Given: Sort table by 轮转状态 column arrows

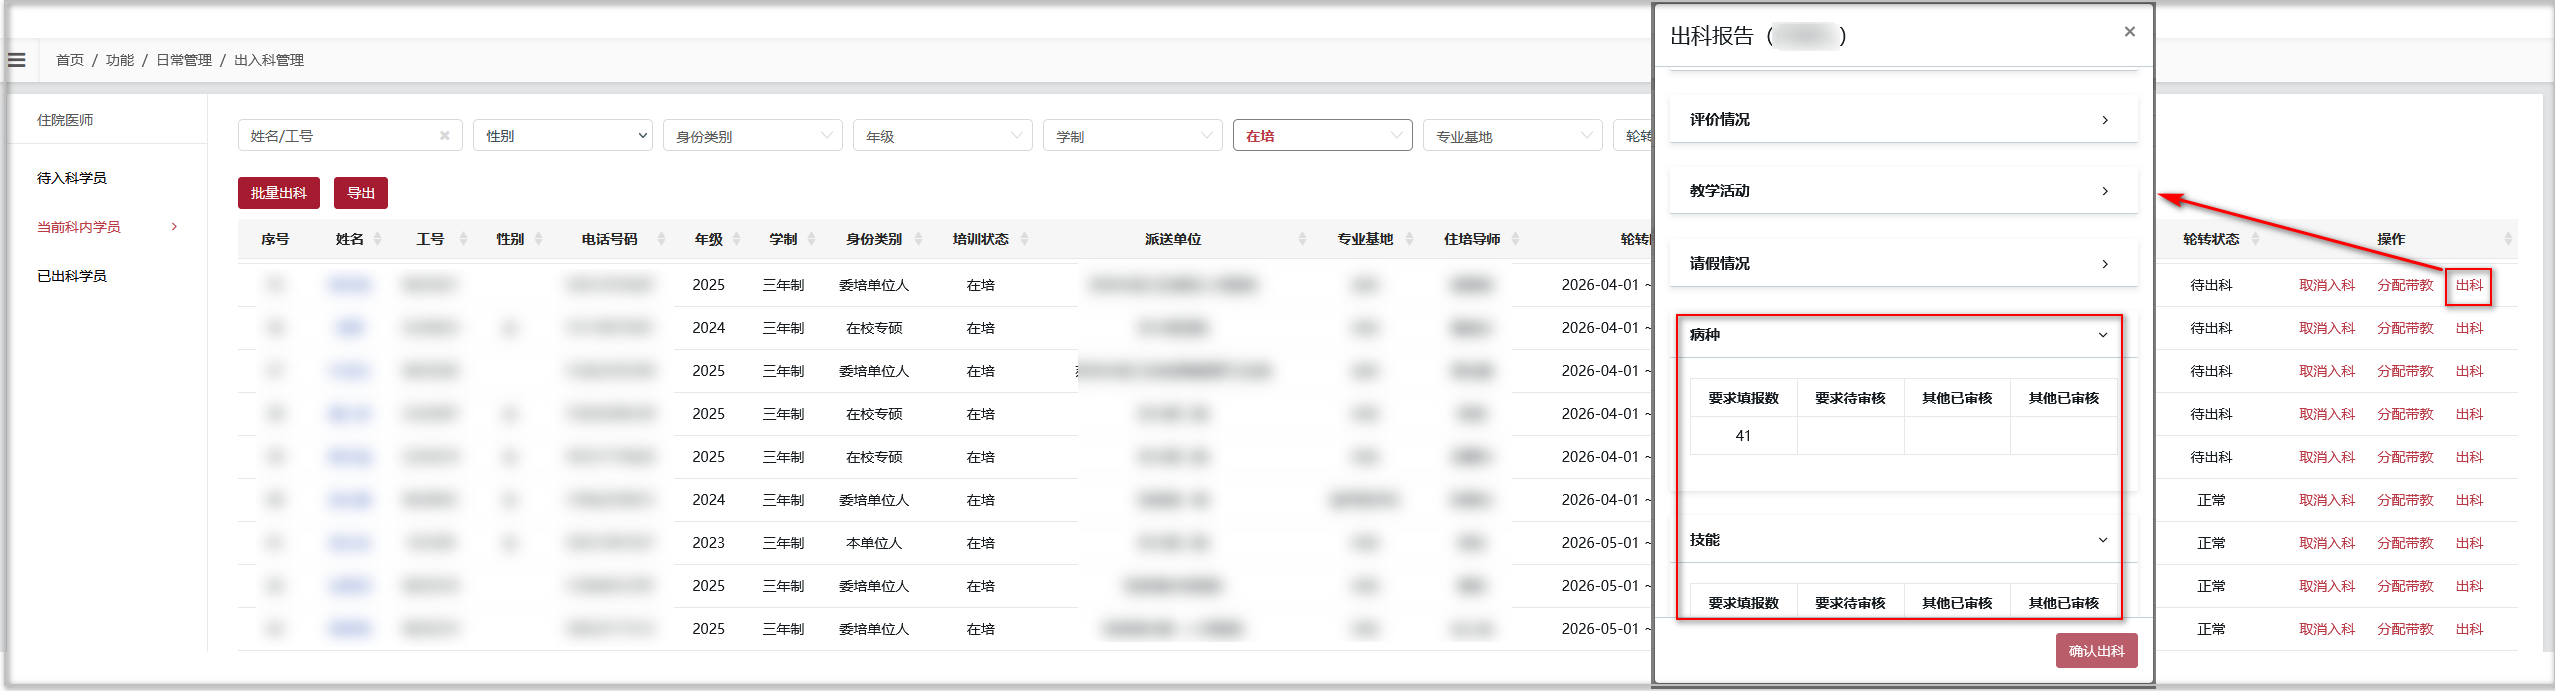Looking at the screenshot, I should (x=2255, y=239).
